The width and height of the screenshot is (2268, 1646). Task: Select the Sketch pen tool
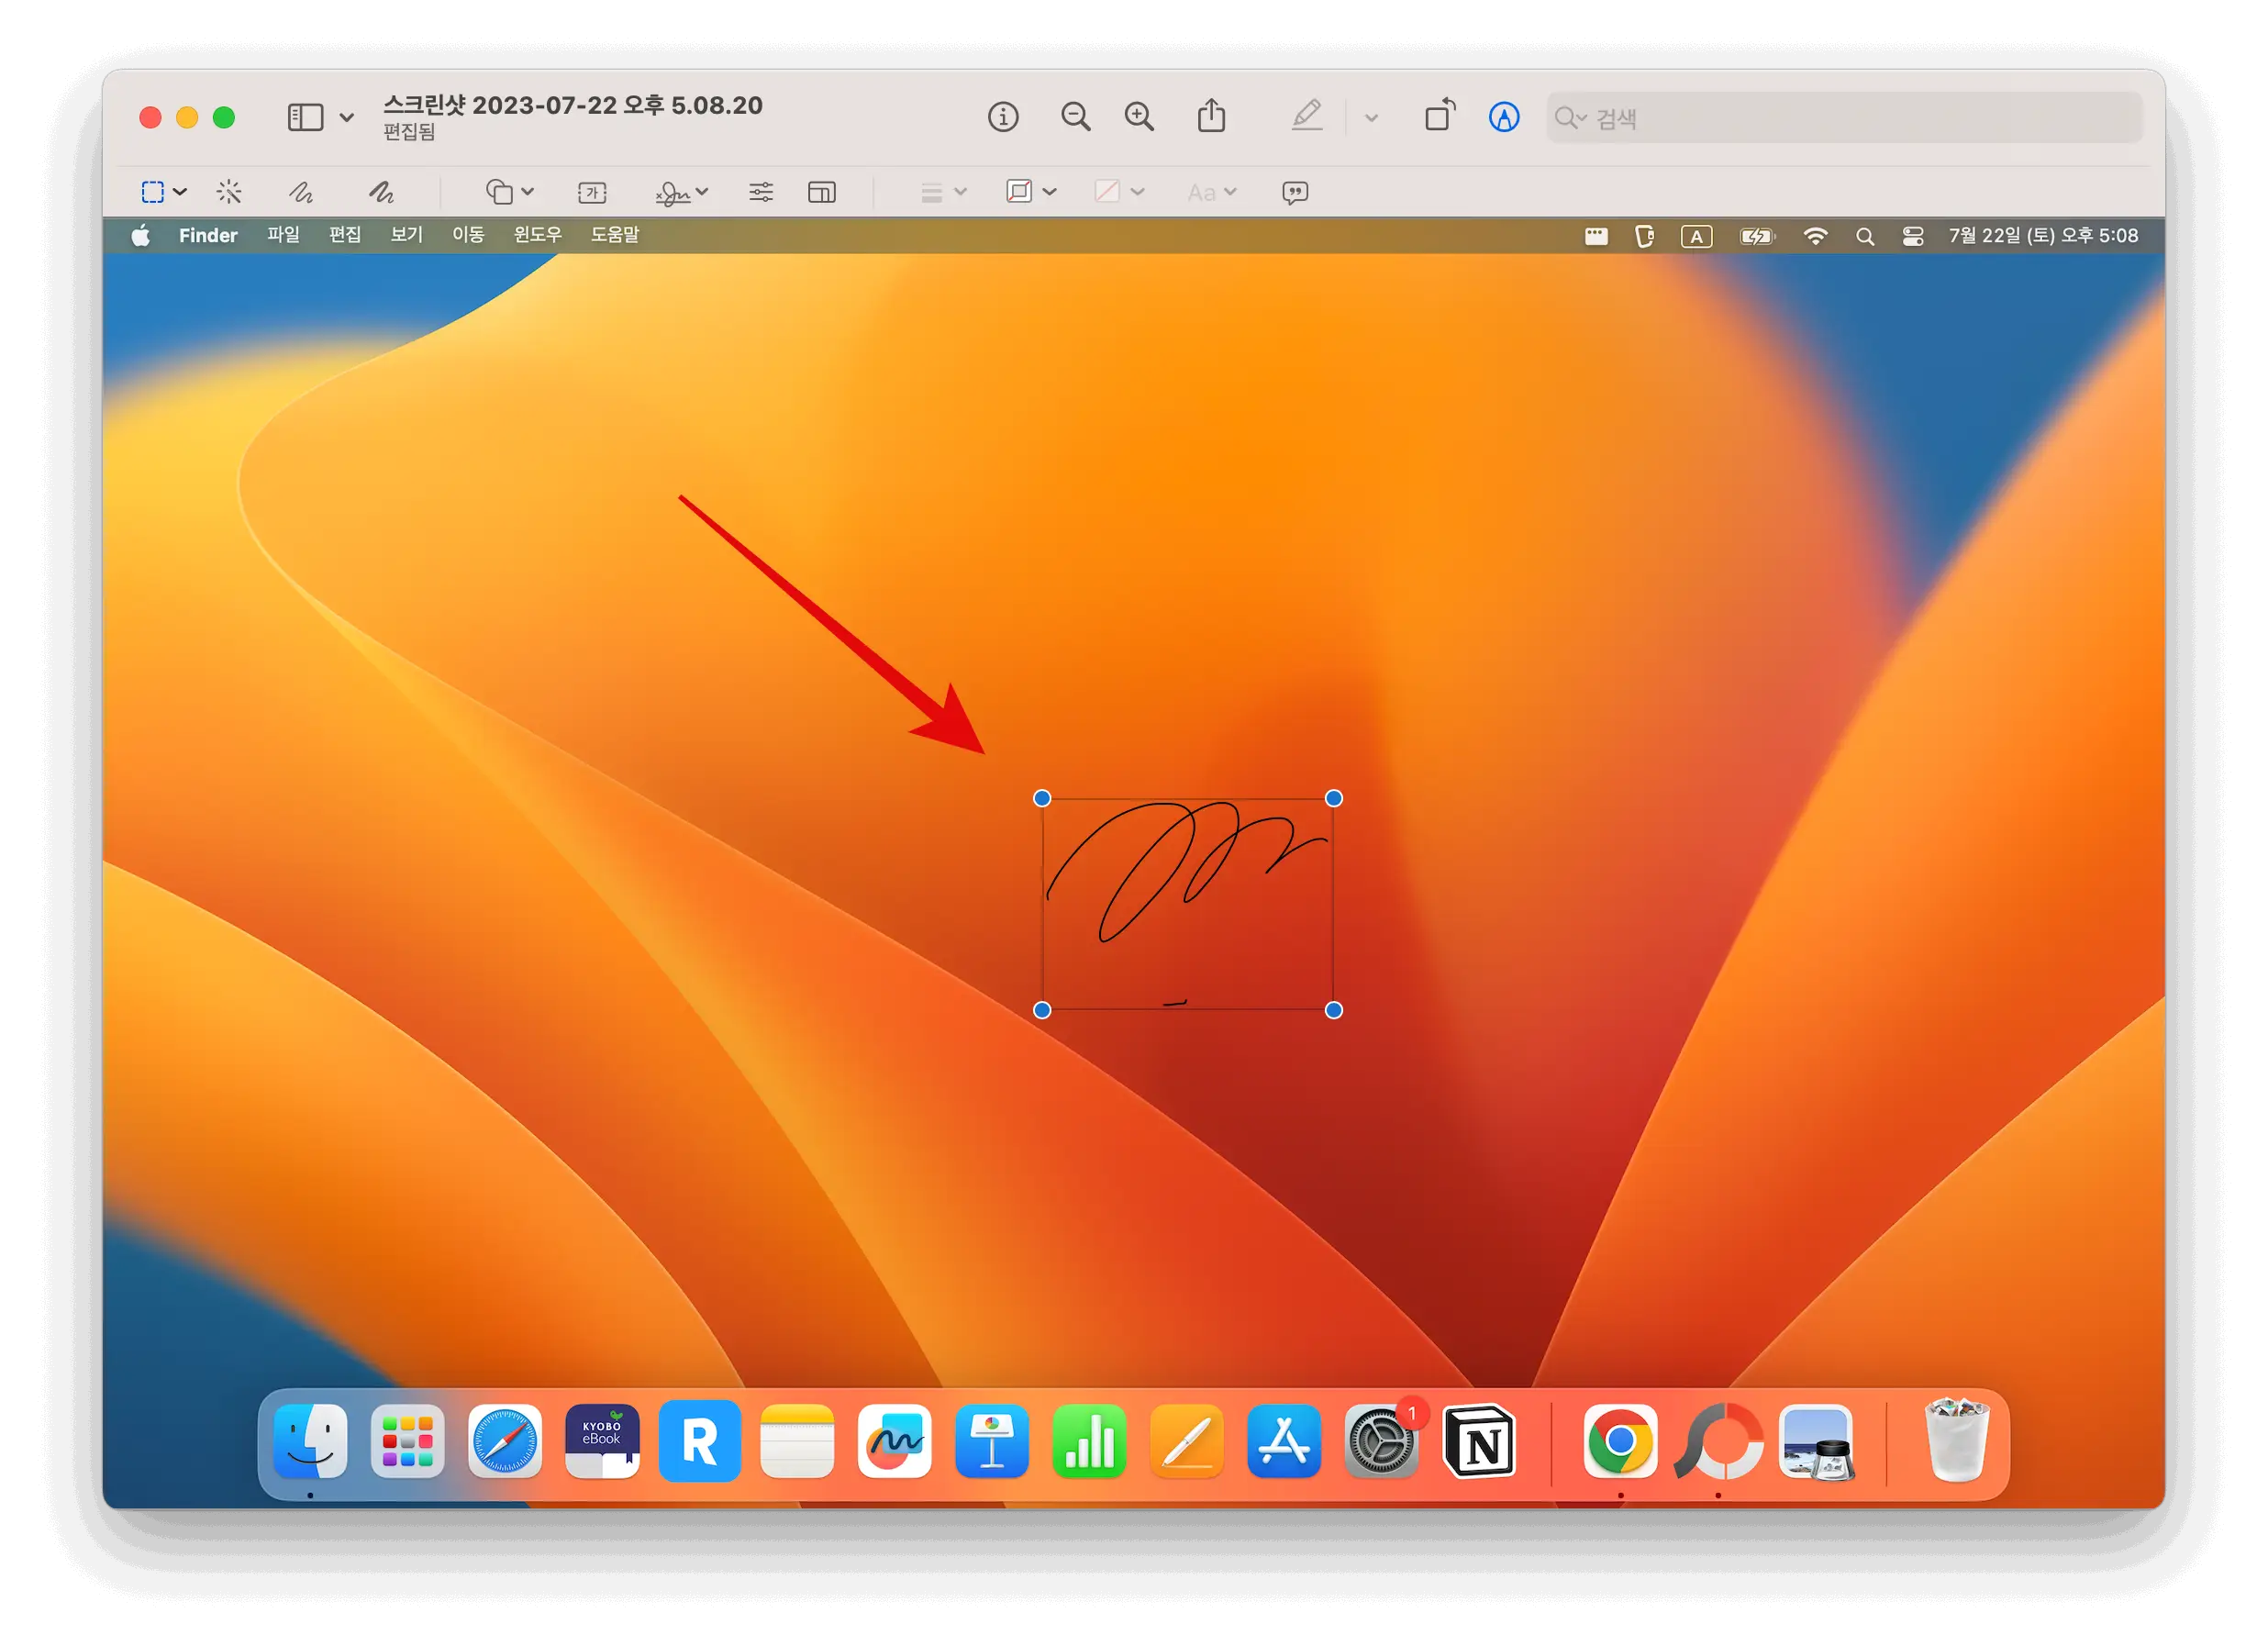coord(301,192)
